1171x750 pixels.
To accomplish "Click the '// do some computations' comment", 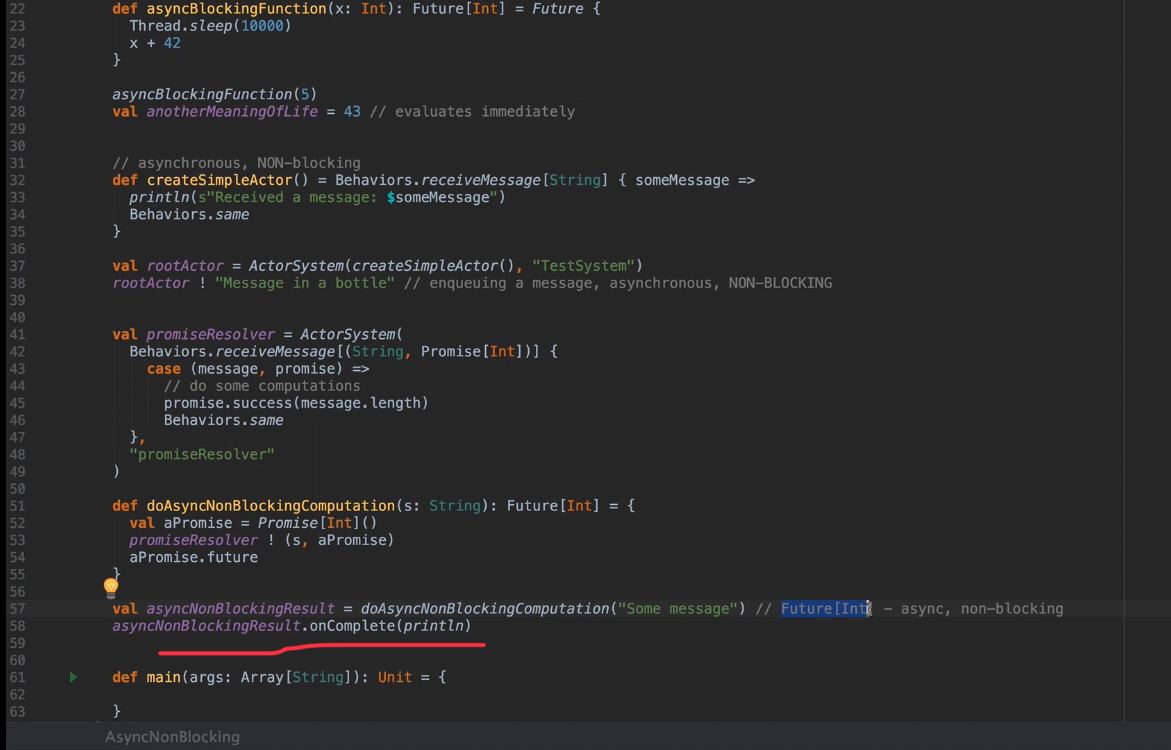I will coord(262,386).
